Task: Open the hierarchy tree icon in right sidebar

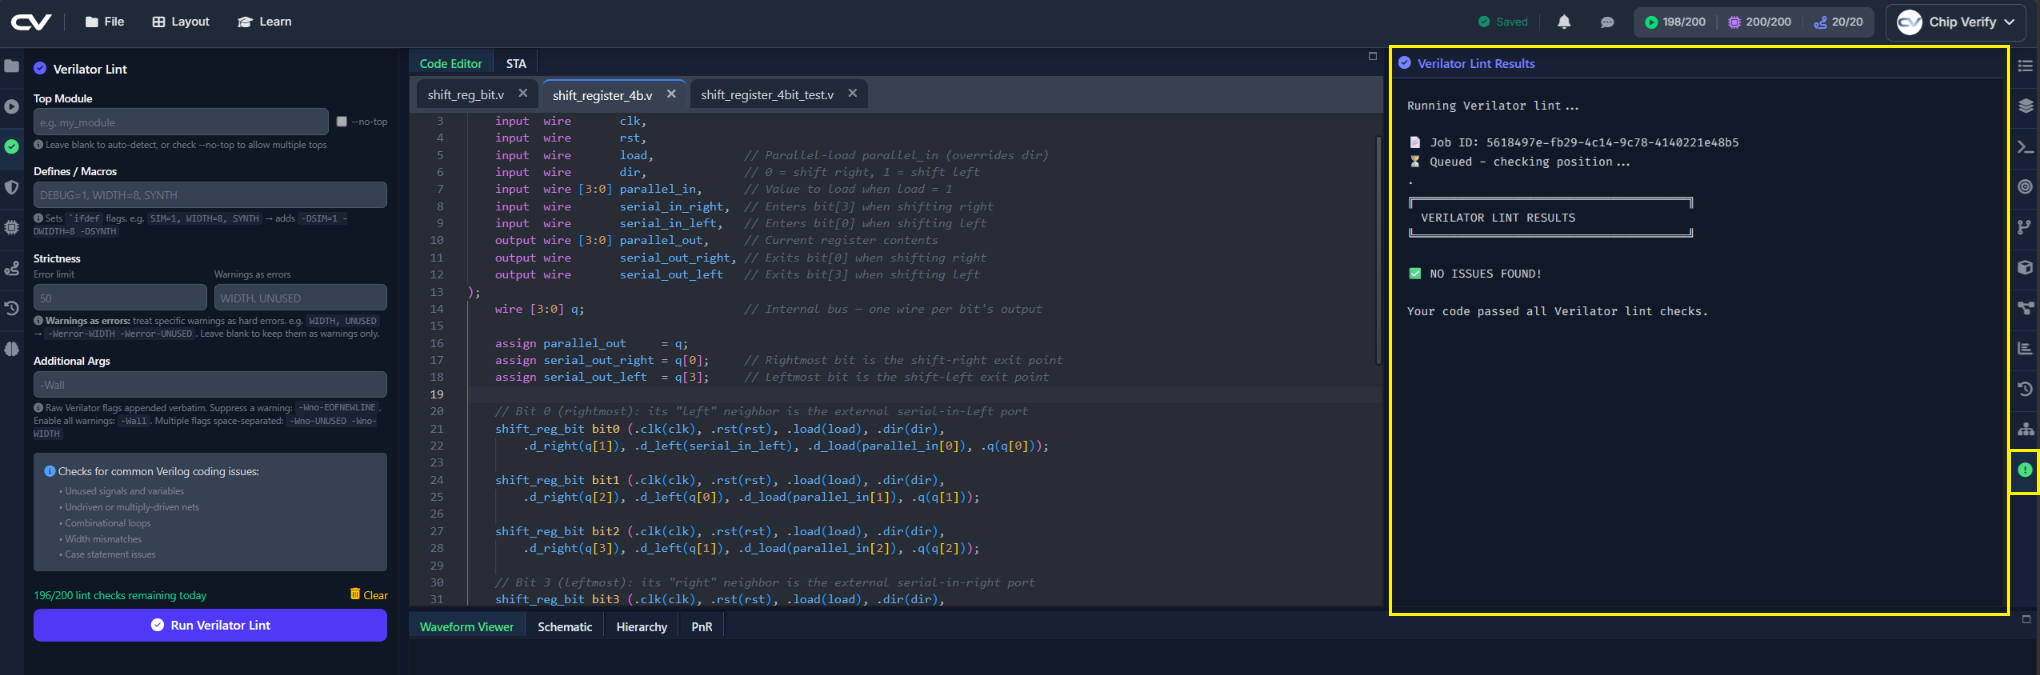Action: tap(2025, 429)
